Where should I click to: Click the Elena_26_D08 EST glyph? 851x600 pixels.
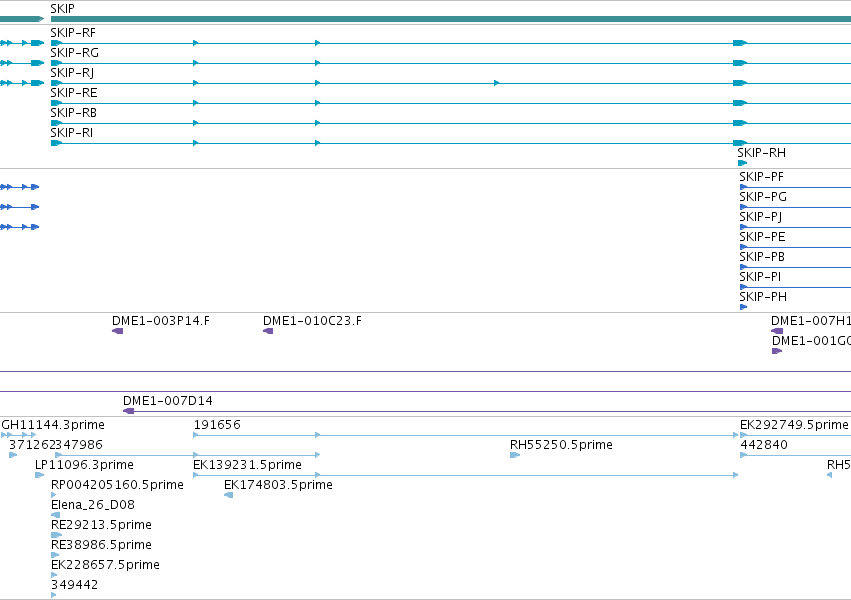coord(55,515)
